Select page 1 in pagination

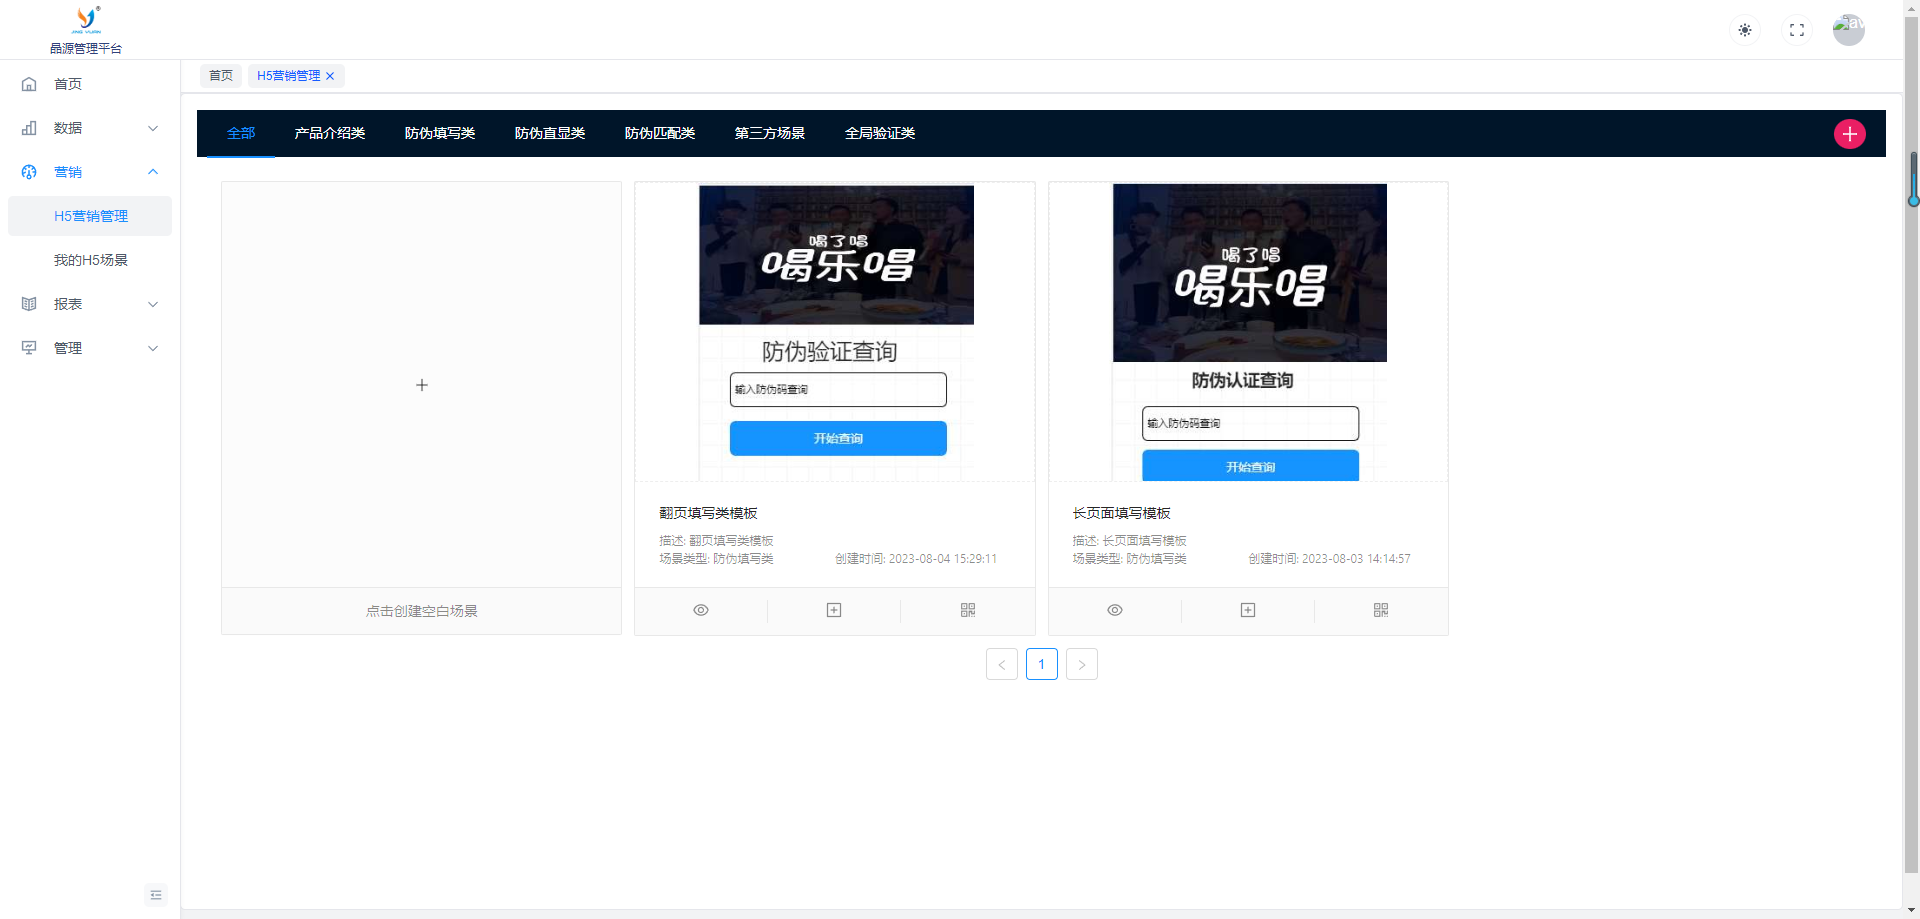(1042, 664)
